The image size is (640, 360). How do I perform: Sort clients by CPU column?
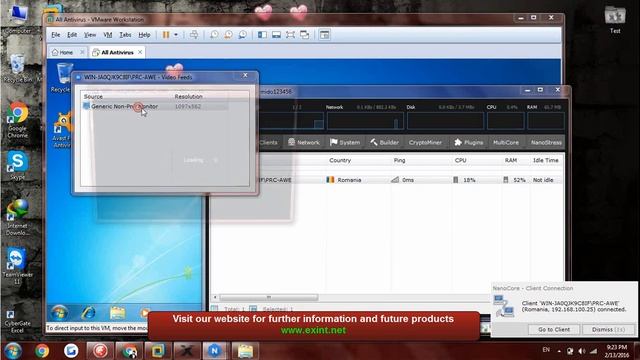coord(460,160)
